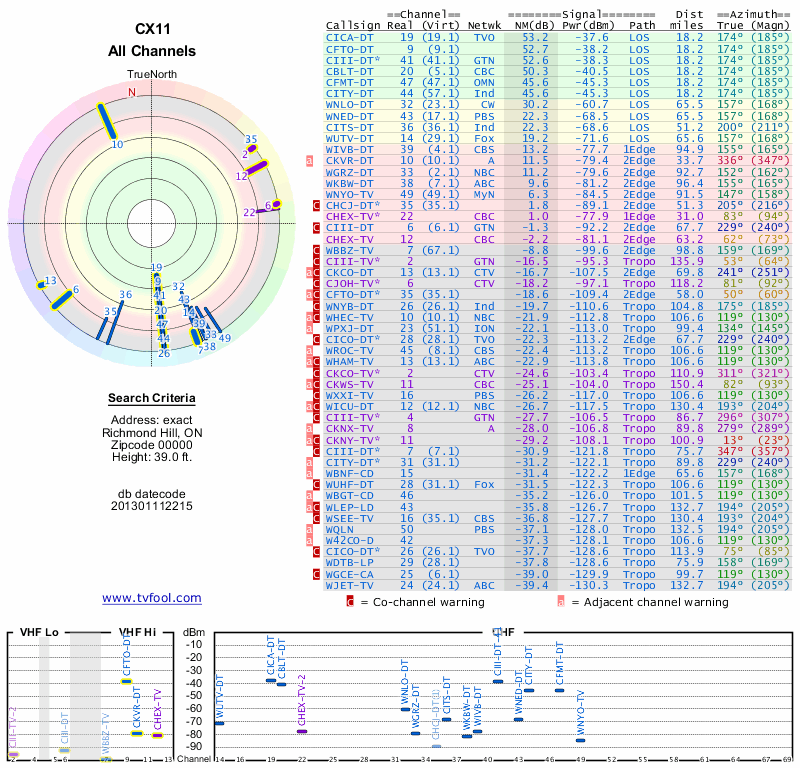Click the 'Richmond Hill, ON' address text
800x768 pixels.
click(x=152, y=433)
